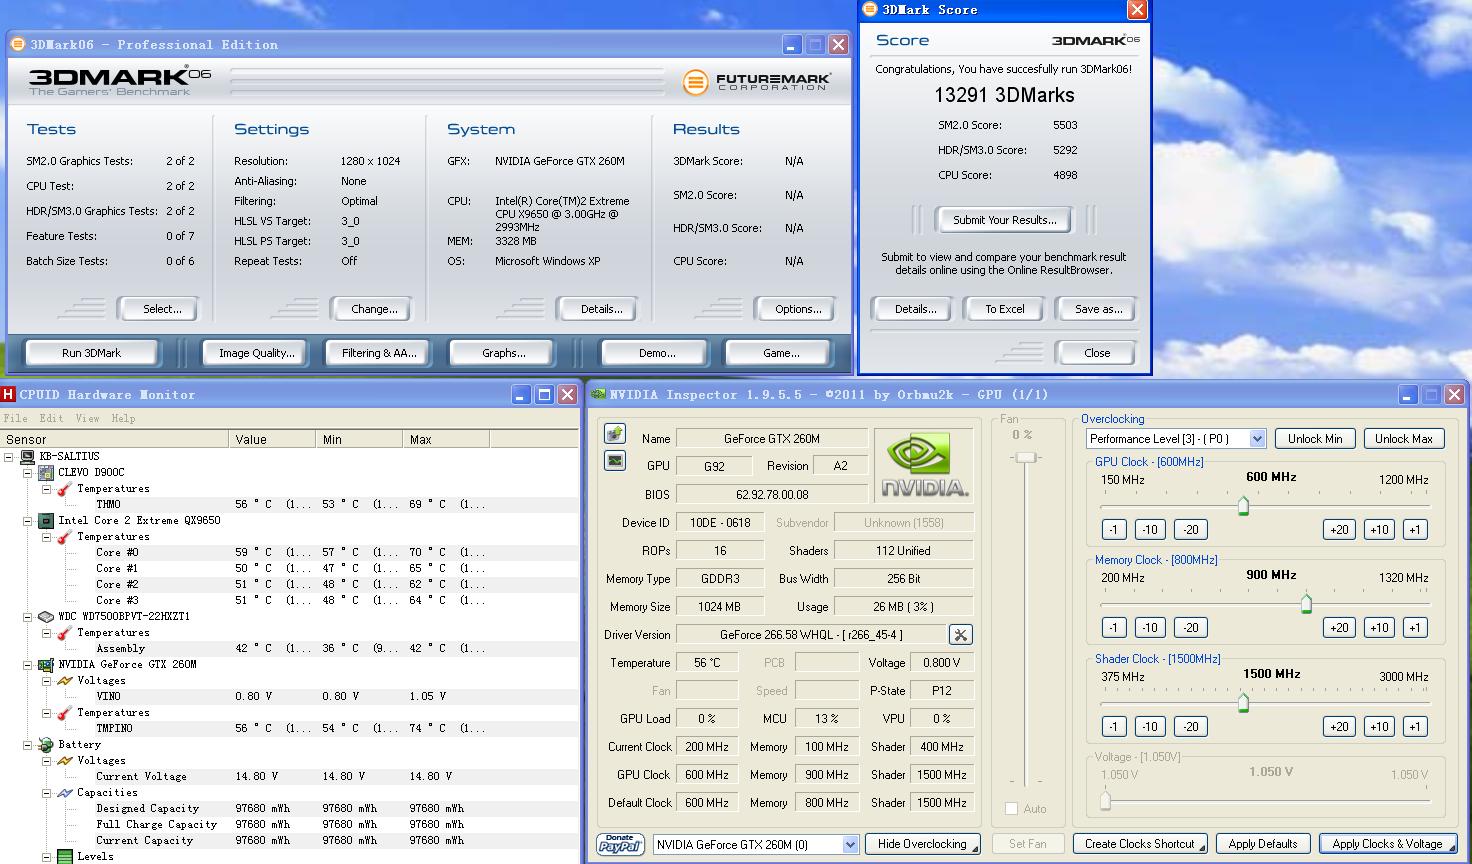The image size is (1472, 864).
Task: Collapse the KB-SALTIUS root node
Action: (10, 456)
